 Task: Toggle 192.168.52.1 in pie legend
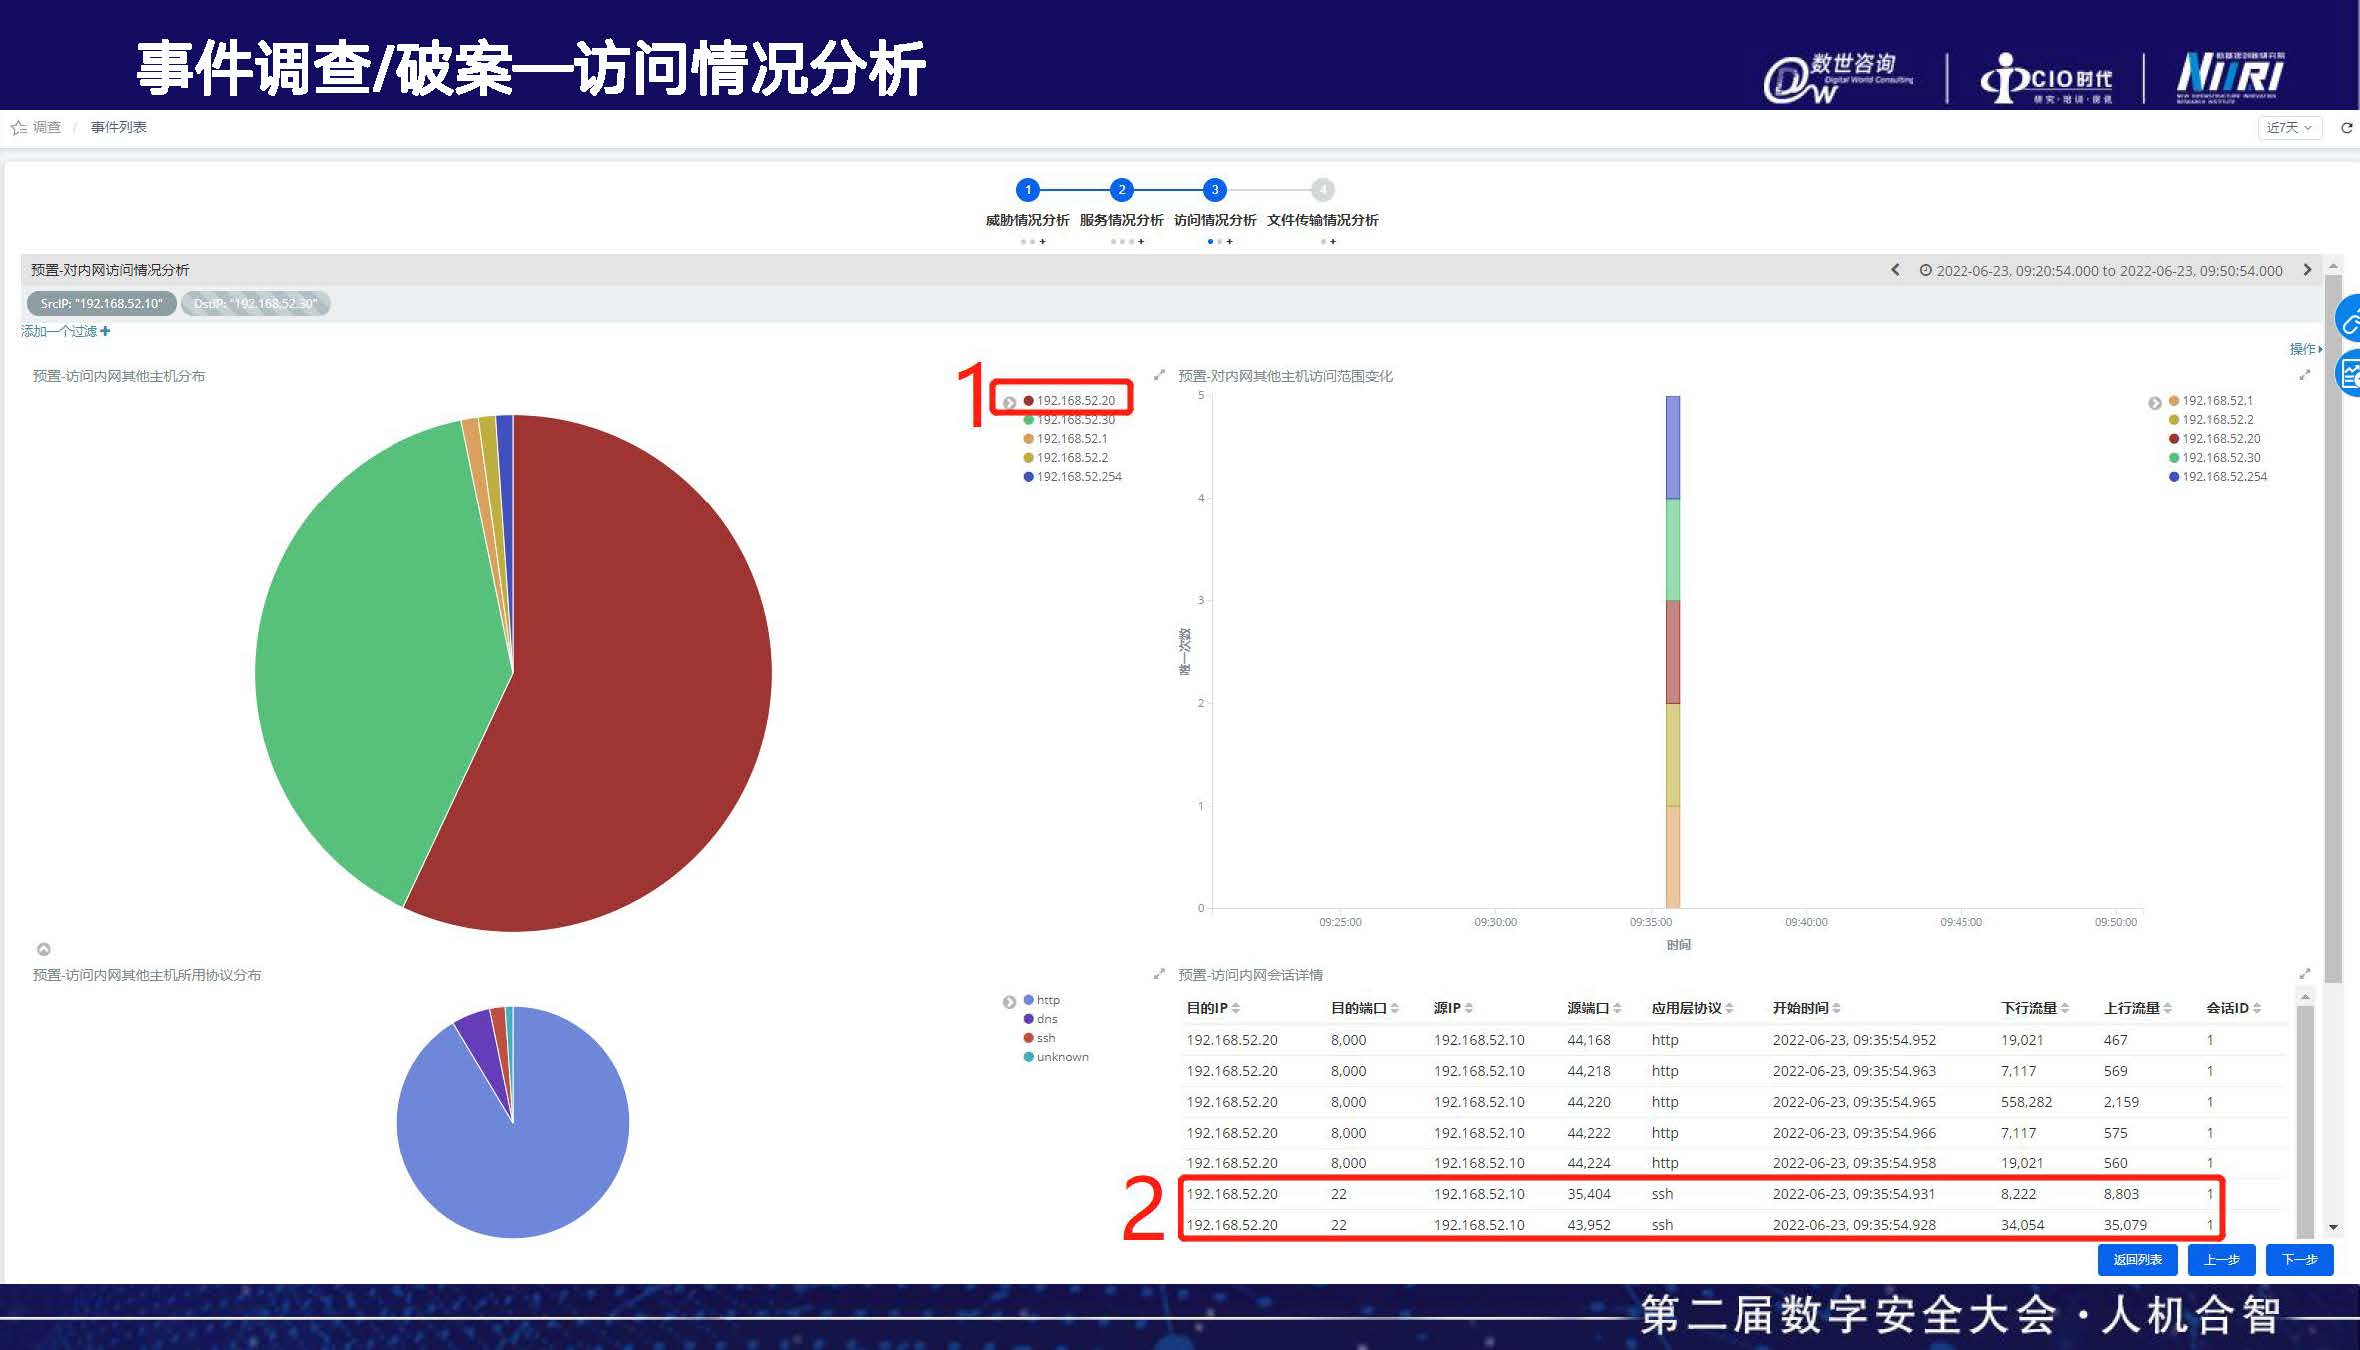[1065, 438]
